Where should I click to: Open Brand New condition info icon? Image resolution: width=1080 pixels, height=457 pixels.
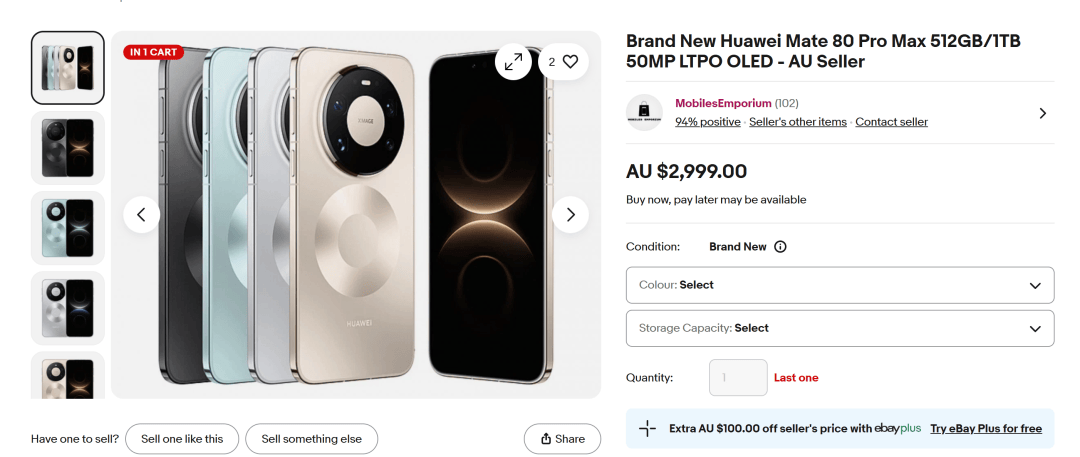(781, 247)
